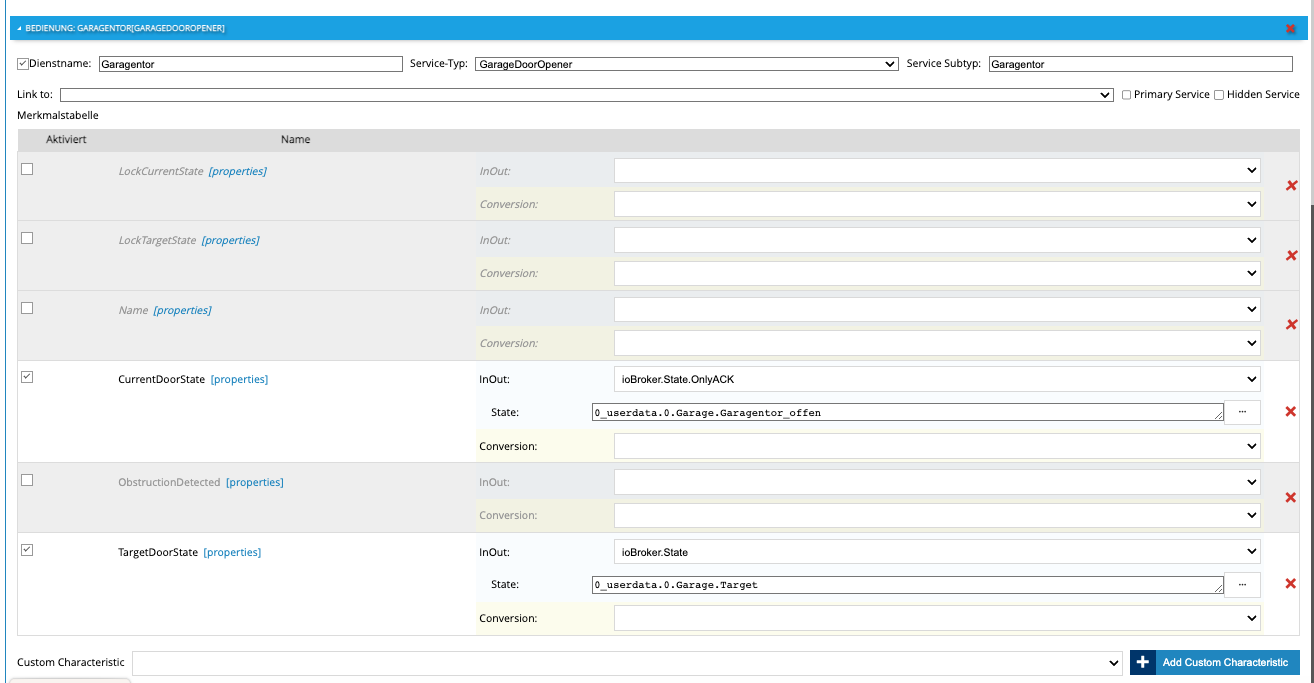The height and width of the screenshot is (683, 1314).
Task: Open LockCurrentState properties link
Action: point(237,171)
